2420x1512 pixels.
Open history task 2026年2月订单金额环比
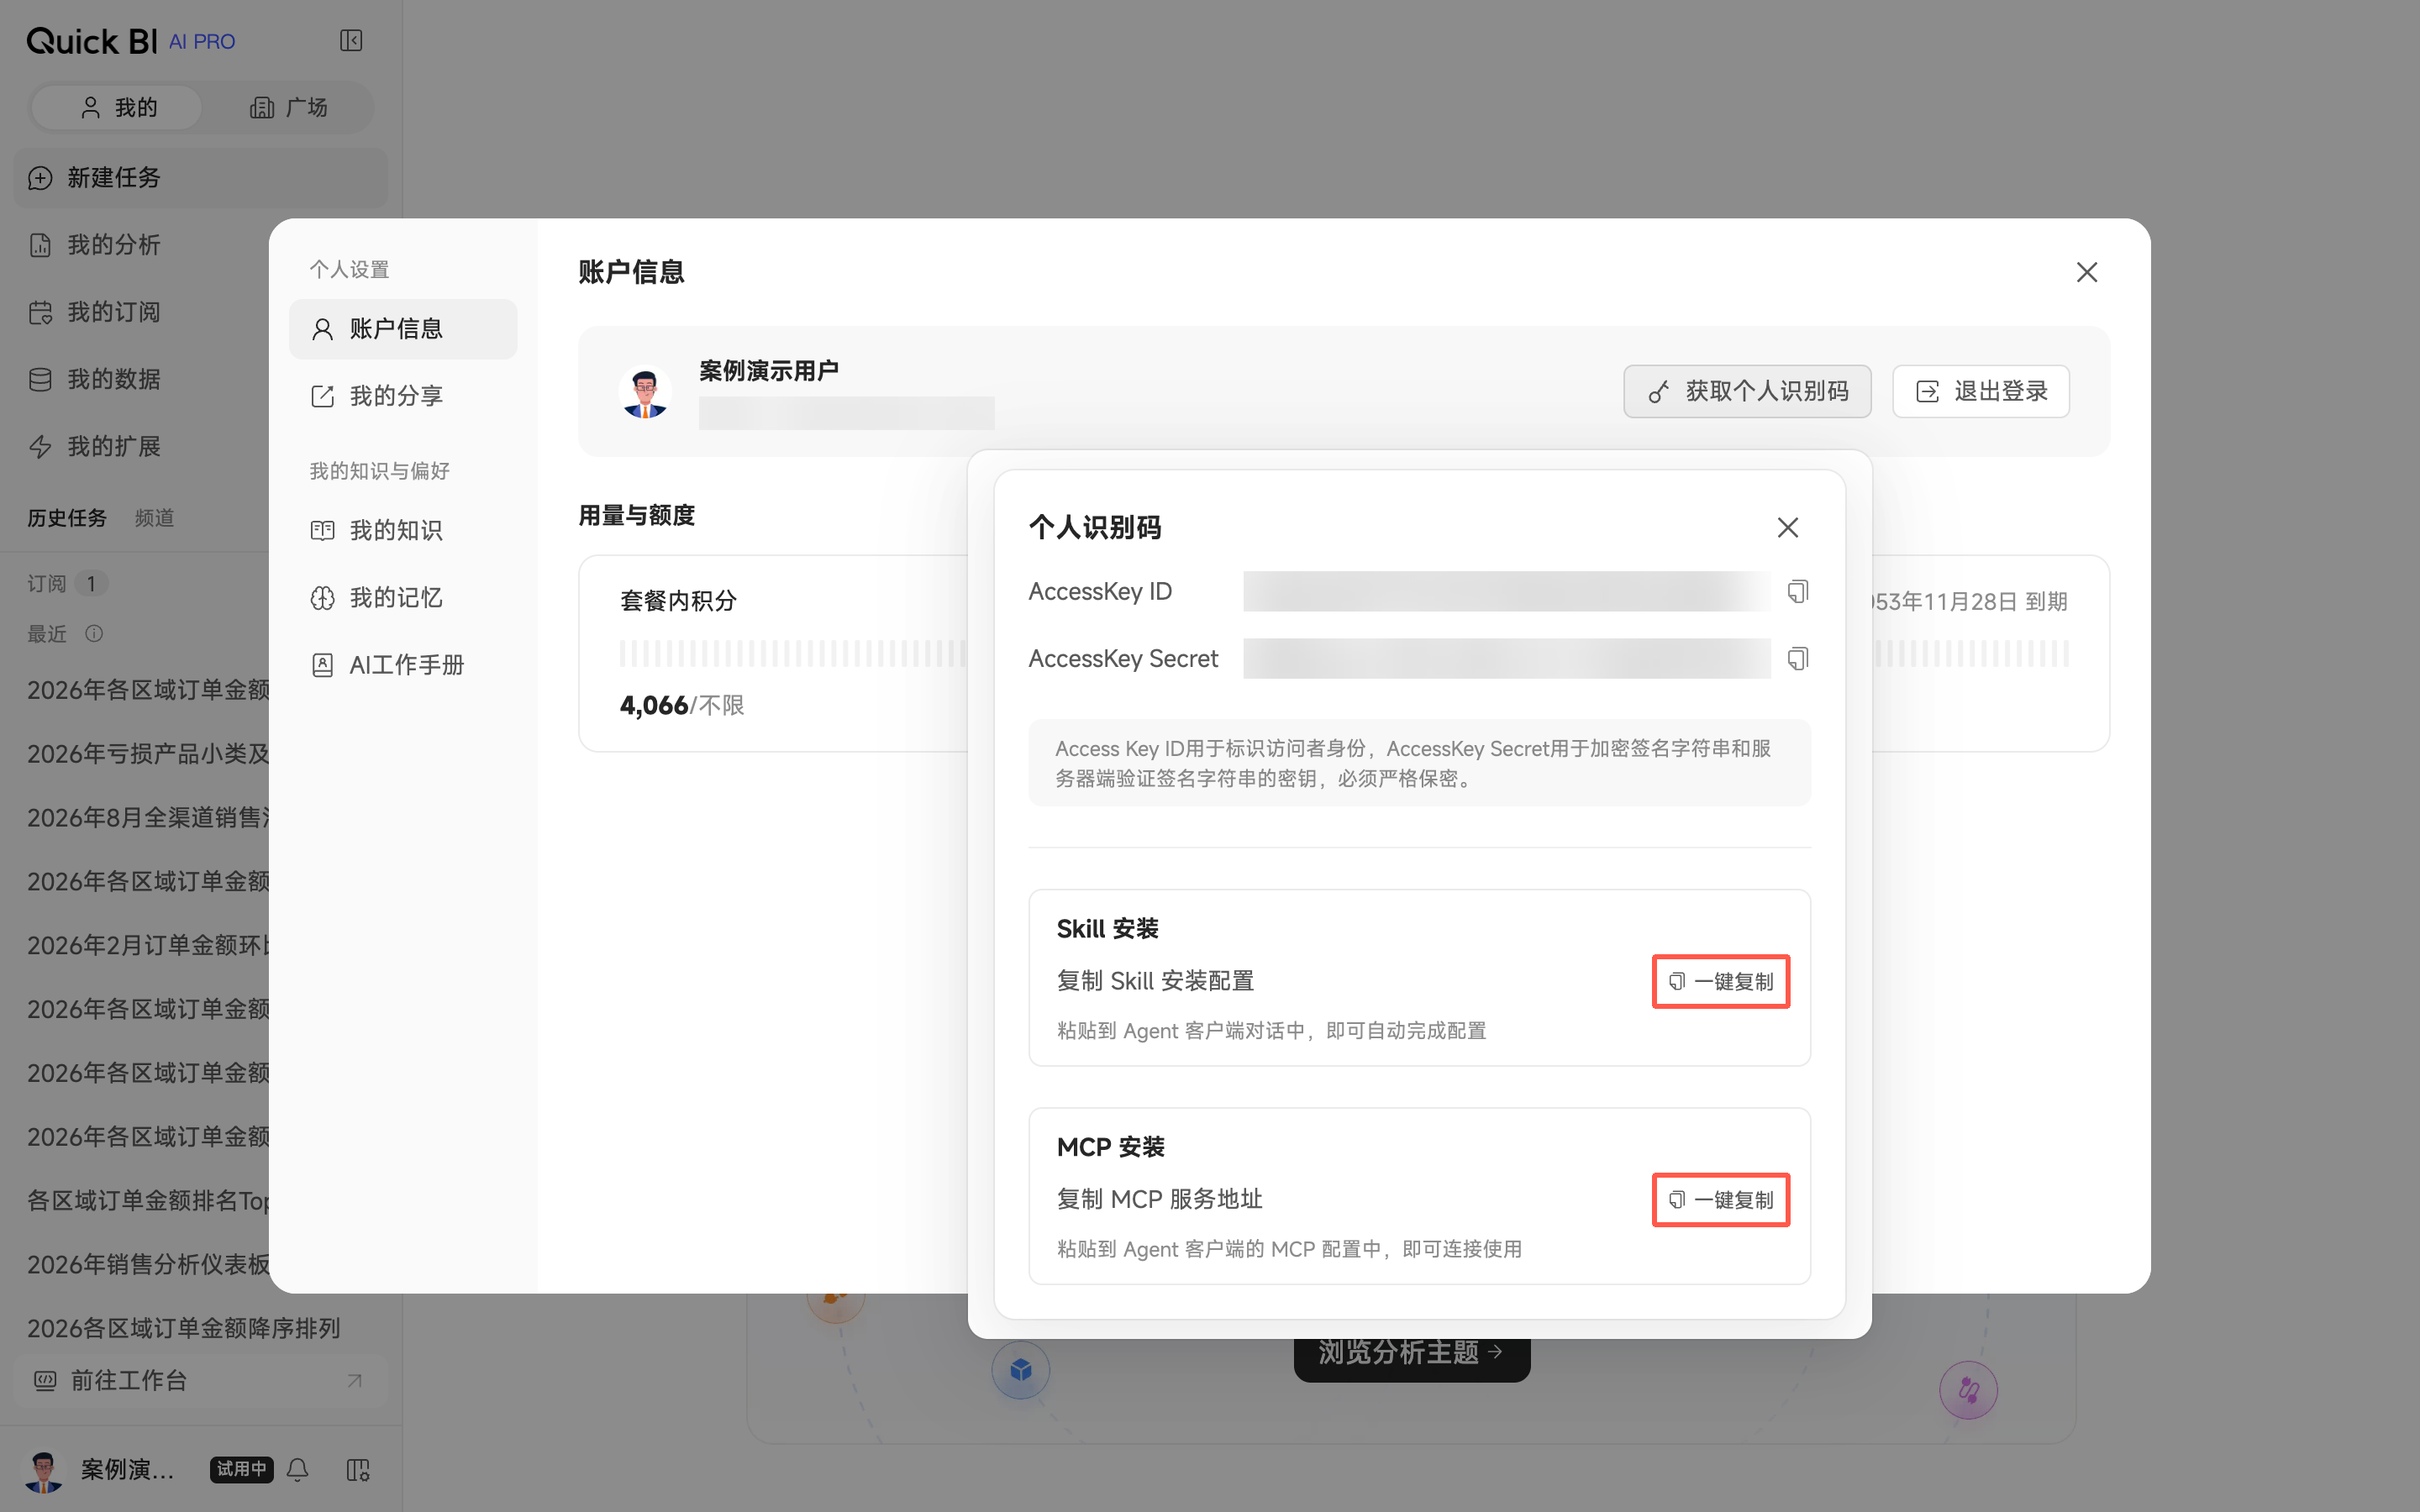tap(148, 945)
